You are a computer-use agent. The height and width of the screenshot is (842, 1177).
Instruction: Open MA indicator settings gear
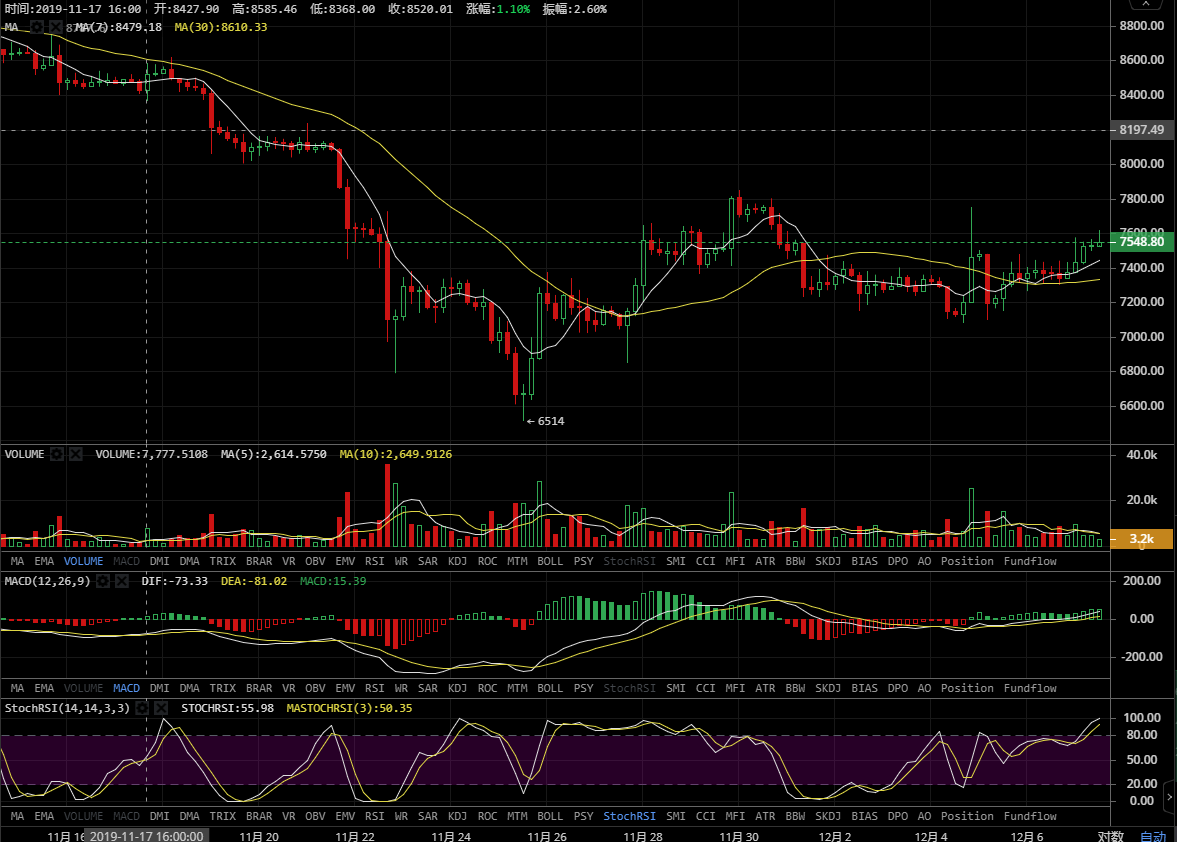[37, 27]
